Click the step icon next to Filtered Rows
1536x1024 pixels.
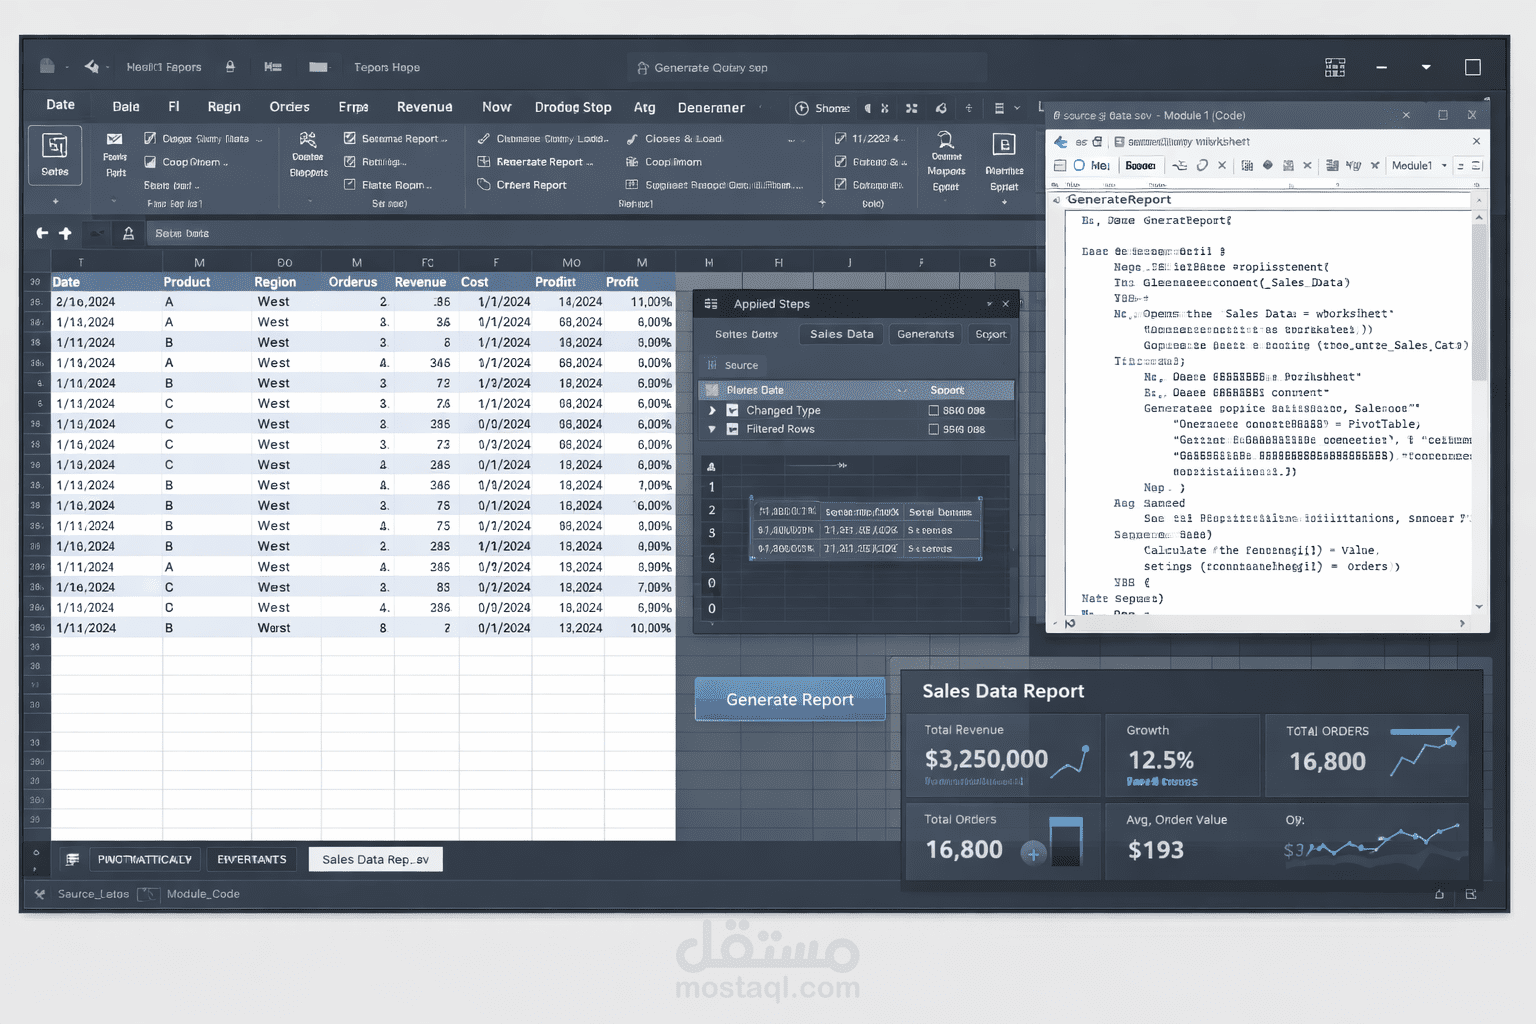[x=733, y=429]
